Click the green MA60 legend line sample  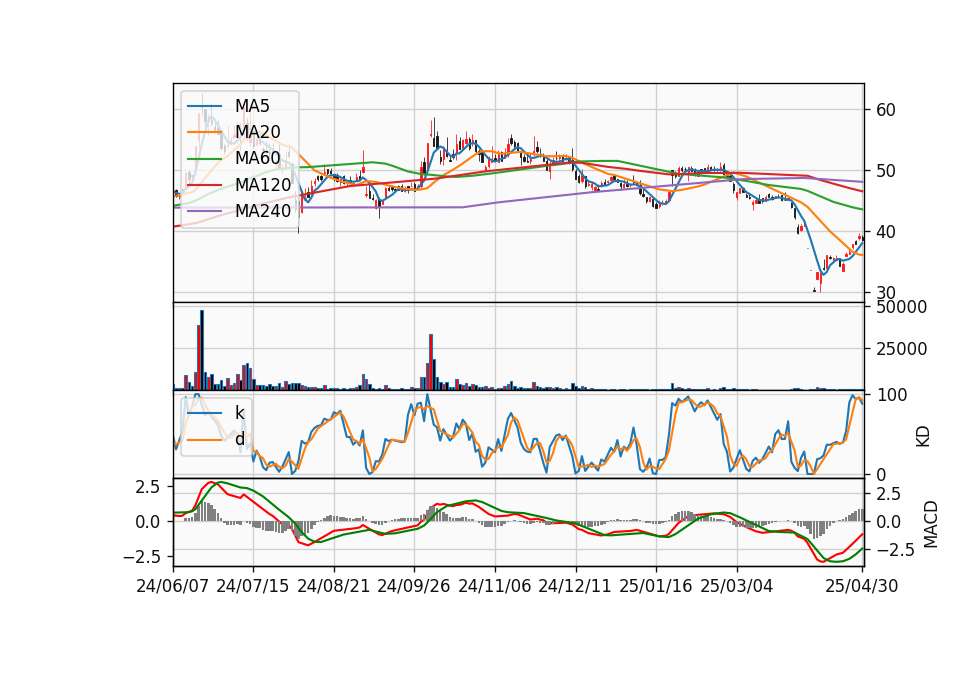pyautogui.click(x=204, y=159)
